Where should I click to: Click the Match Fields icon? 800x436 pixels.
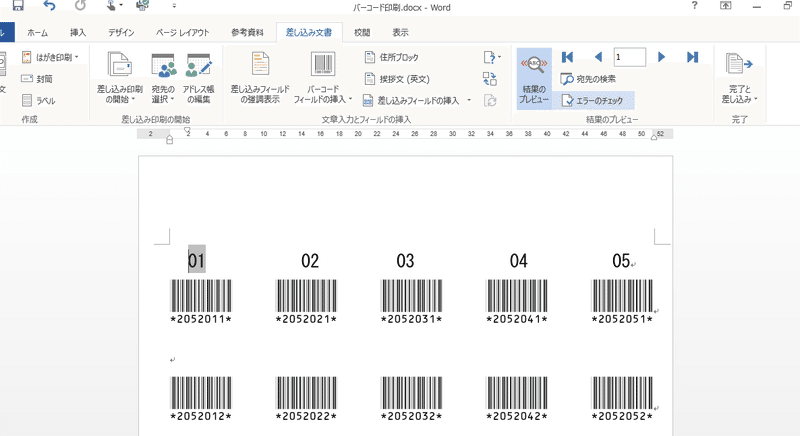coord(490,79)
